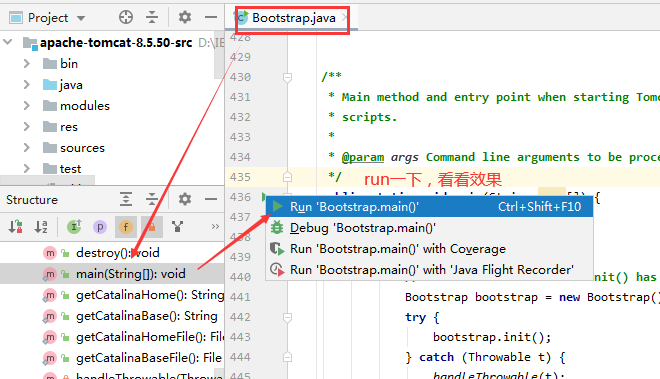Choose Run with 'Java Flight Recorder'
The height and width of the screenshot is (379, 660).
click(429, 270)
